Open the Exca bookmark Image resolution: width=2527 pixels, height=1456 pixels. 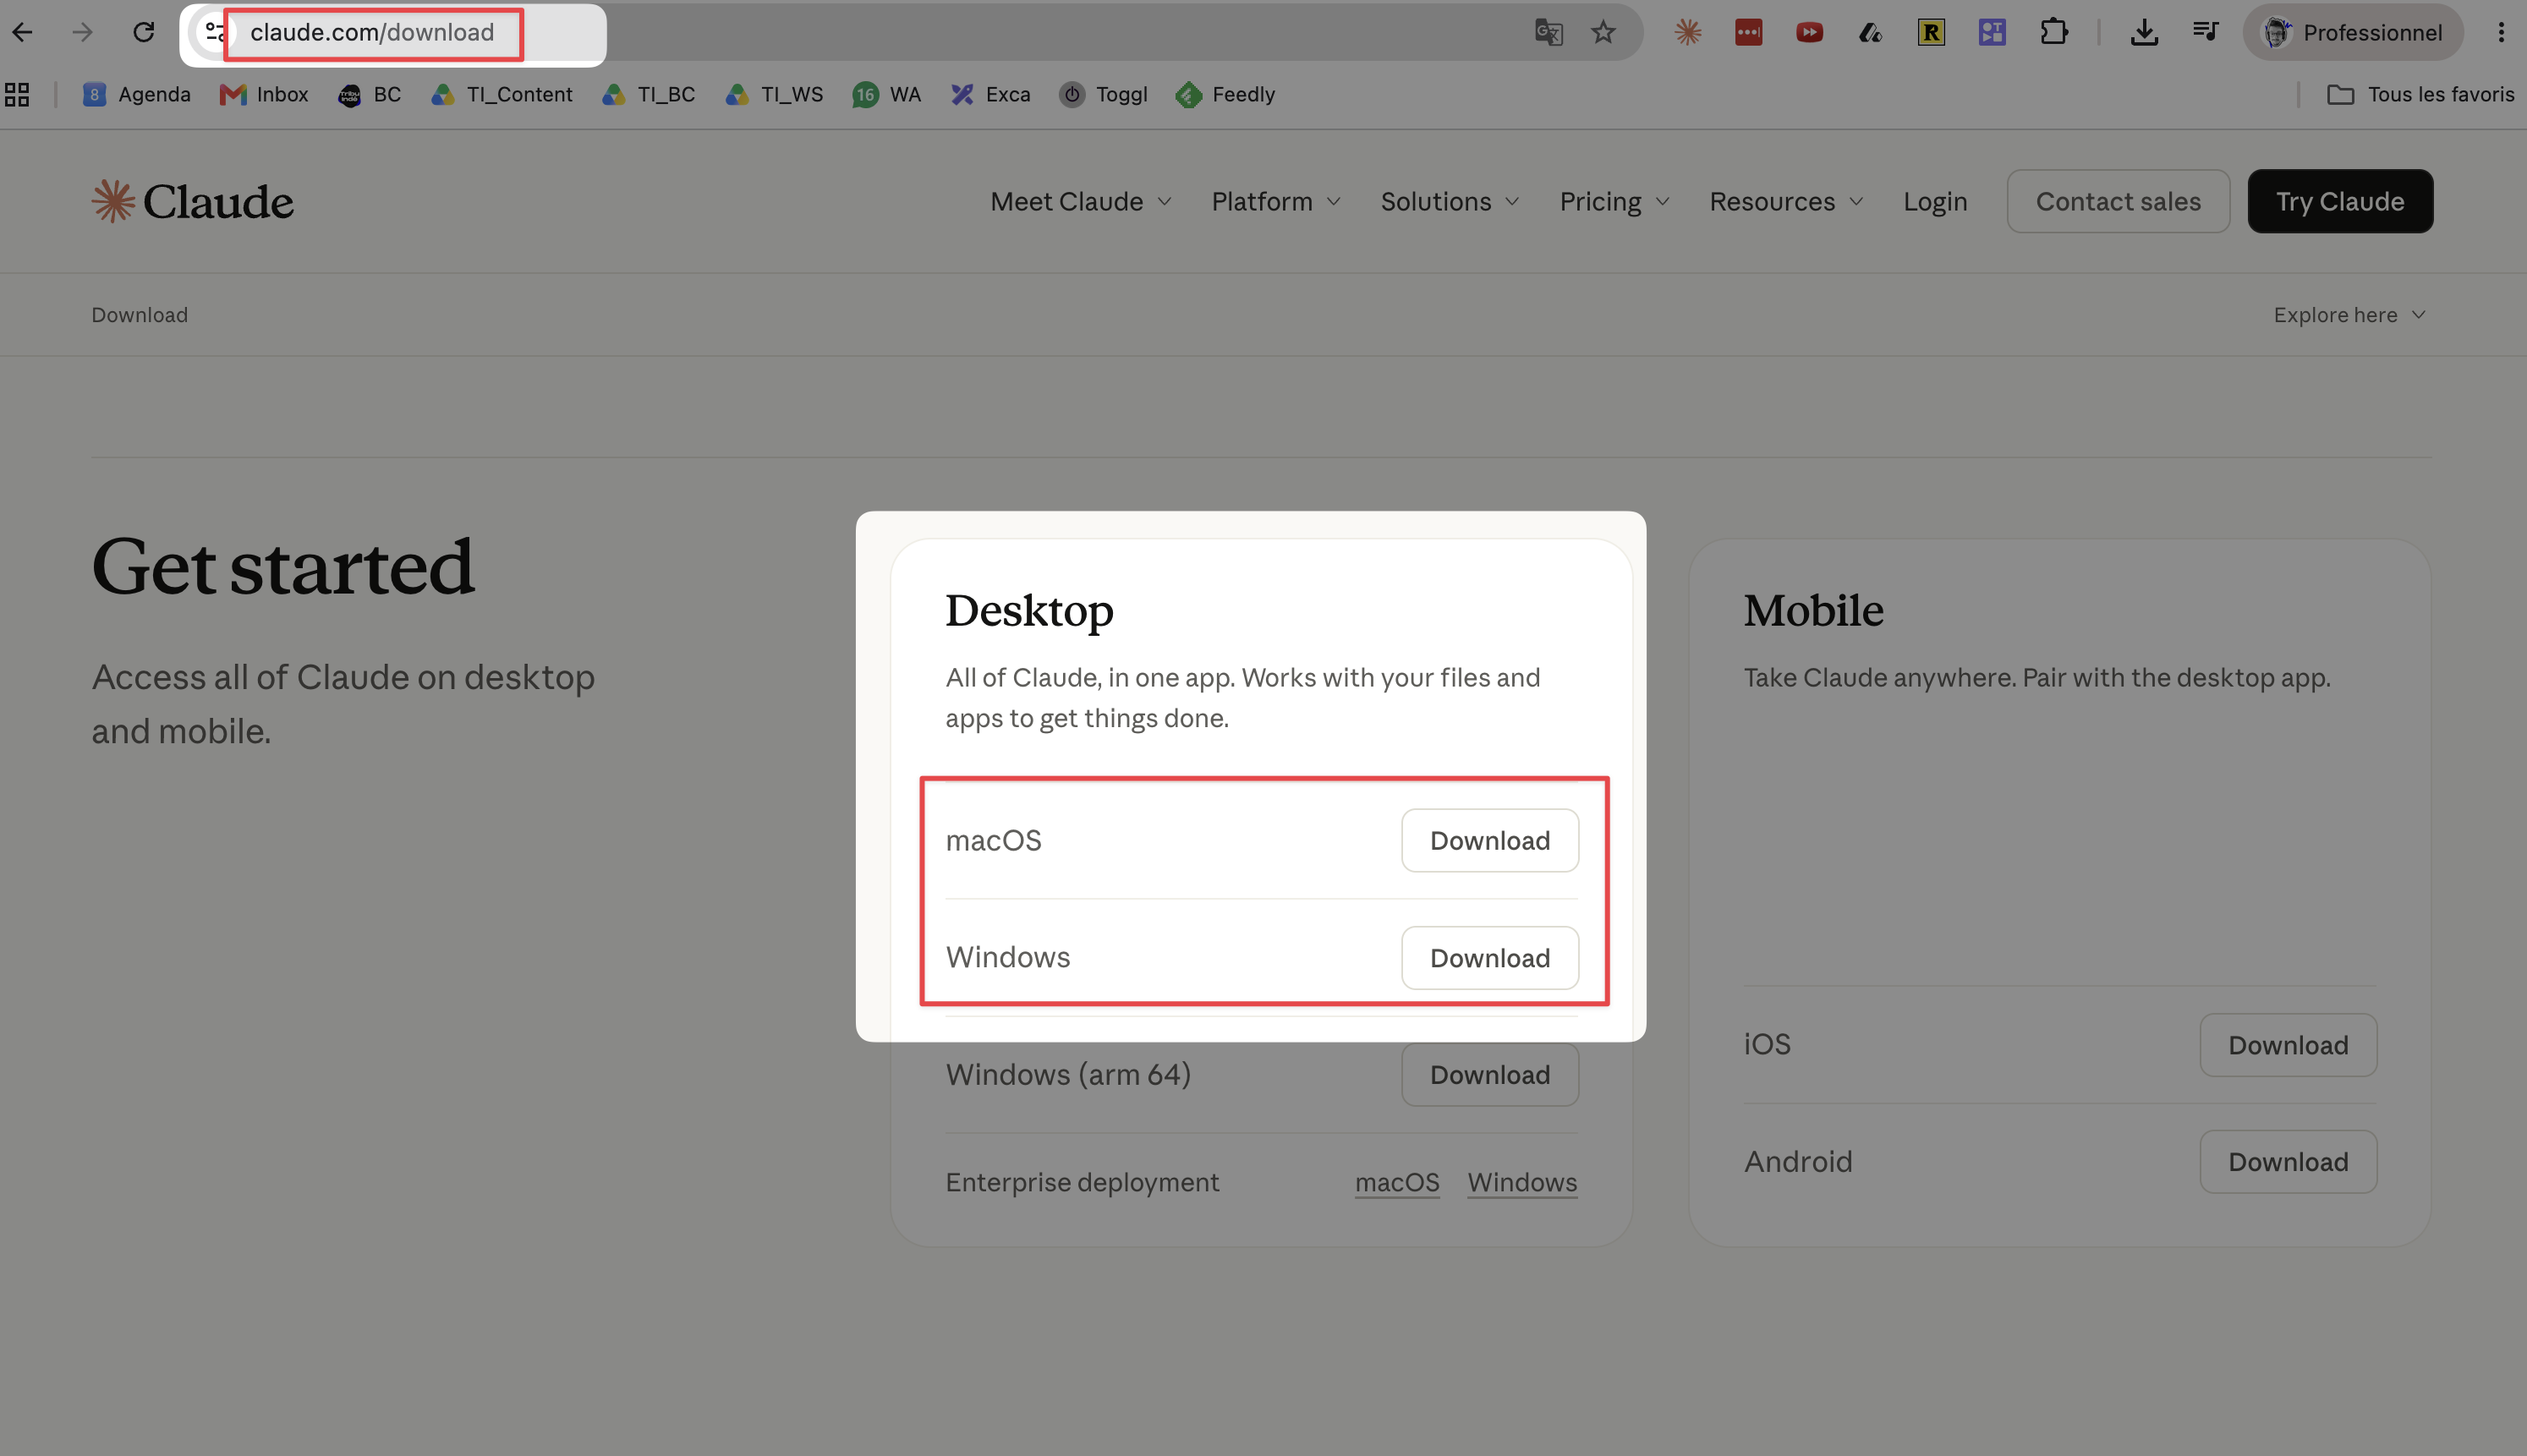tap(991, 94)
